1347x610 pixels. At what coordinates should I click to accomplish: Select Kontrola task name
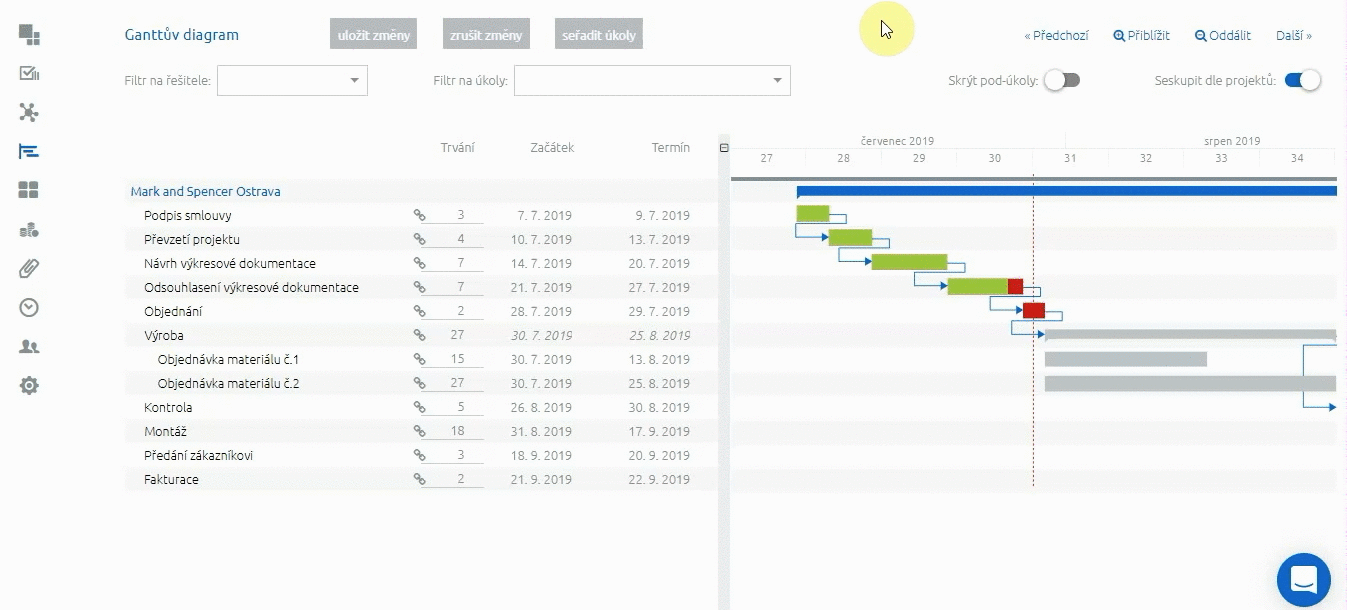(168, 407)
